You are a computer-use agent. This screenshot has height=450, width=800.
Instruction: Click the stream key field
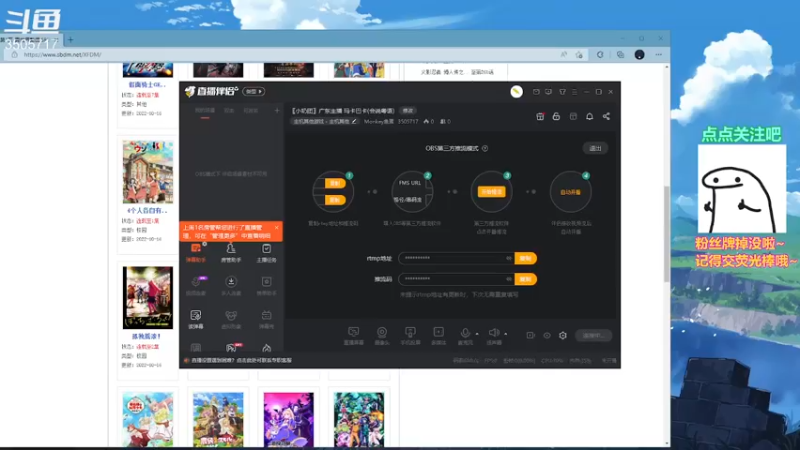[x=456, y=279]
